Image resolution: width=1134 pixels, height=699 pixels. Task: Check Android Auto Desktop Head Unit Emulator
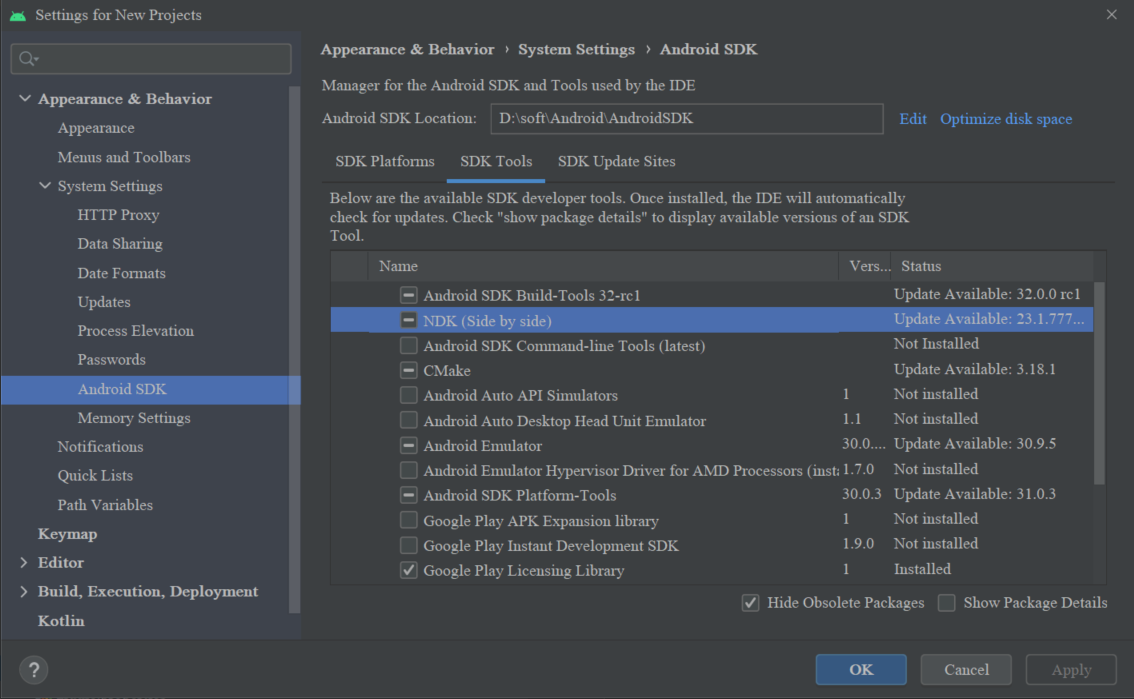tap(409, 420)
